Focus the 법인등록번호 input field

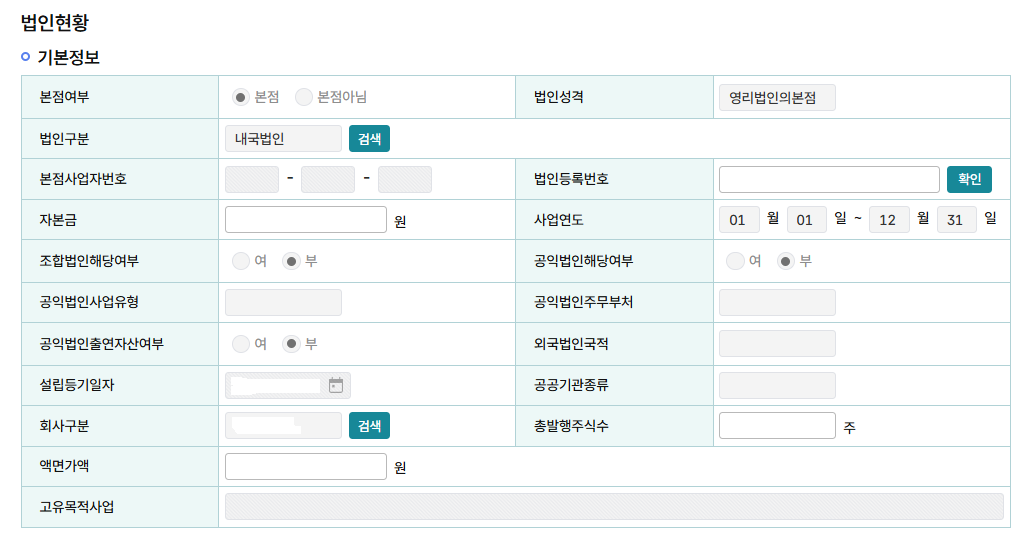pos(829,179)
